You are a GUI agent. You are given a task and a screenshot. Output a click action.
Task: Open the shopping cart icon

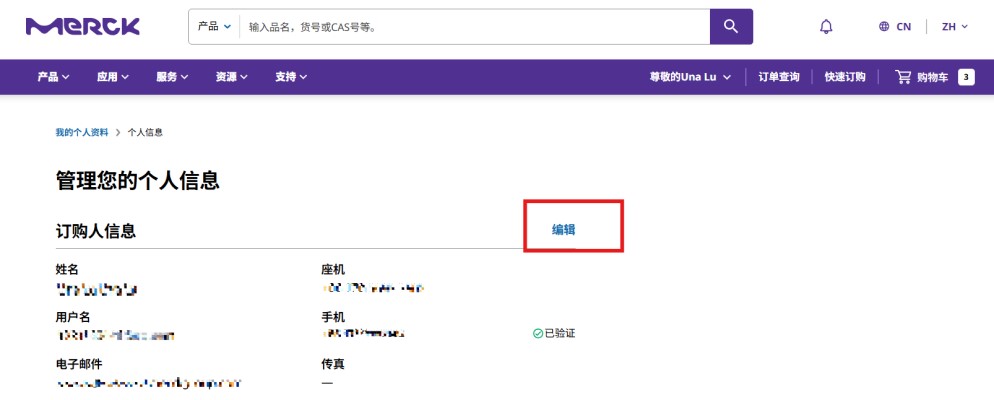(x=904, y=77)
